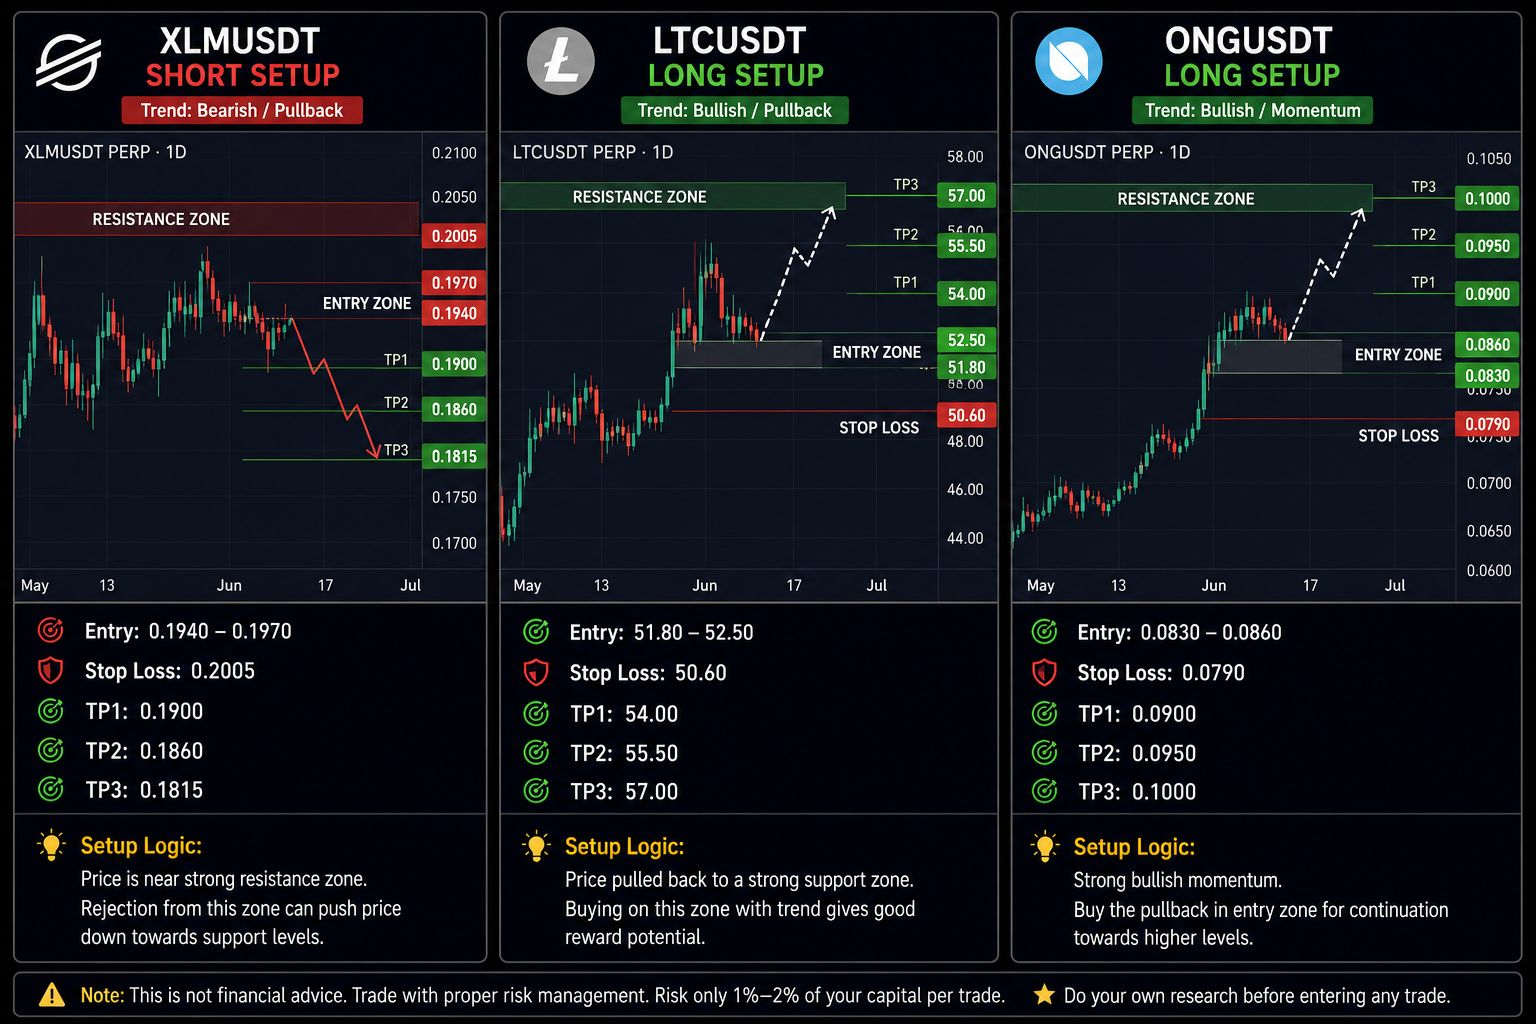This screenshot has width=1536, height=1024.
Task: Click the green 0.1900 price tag on XLMUSDT chart
Action: [454, 364]
